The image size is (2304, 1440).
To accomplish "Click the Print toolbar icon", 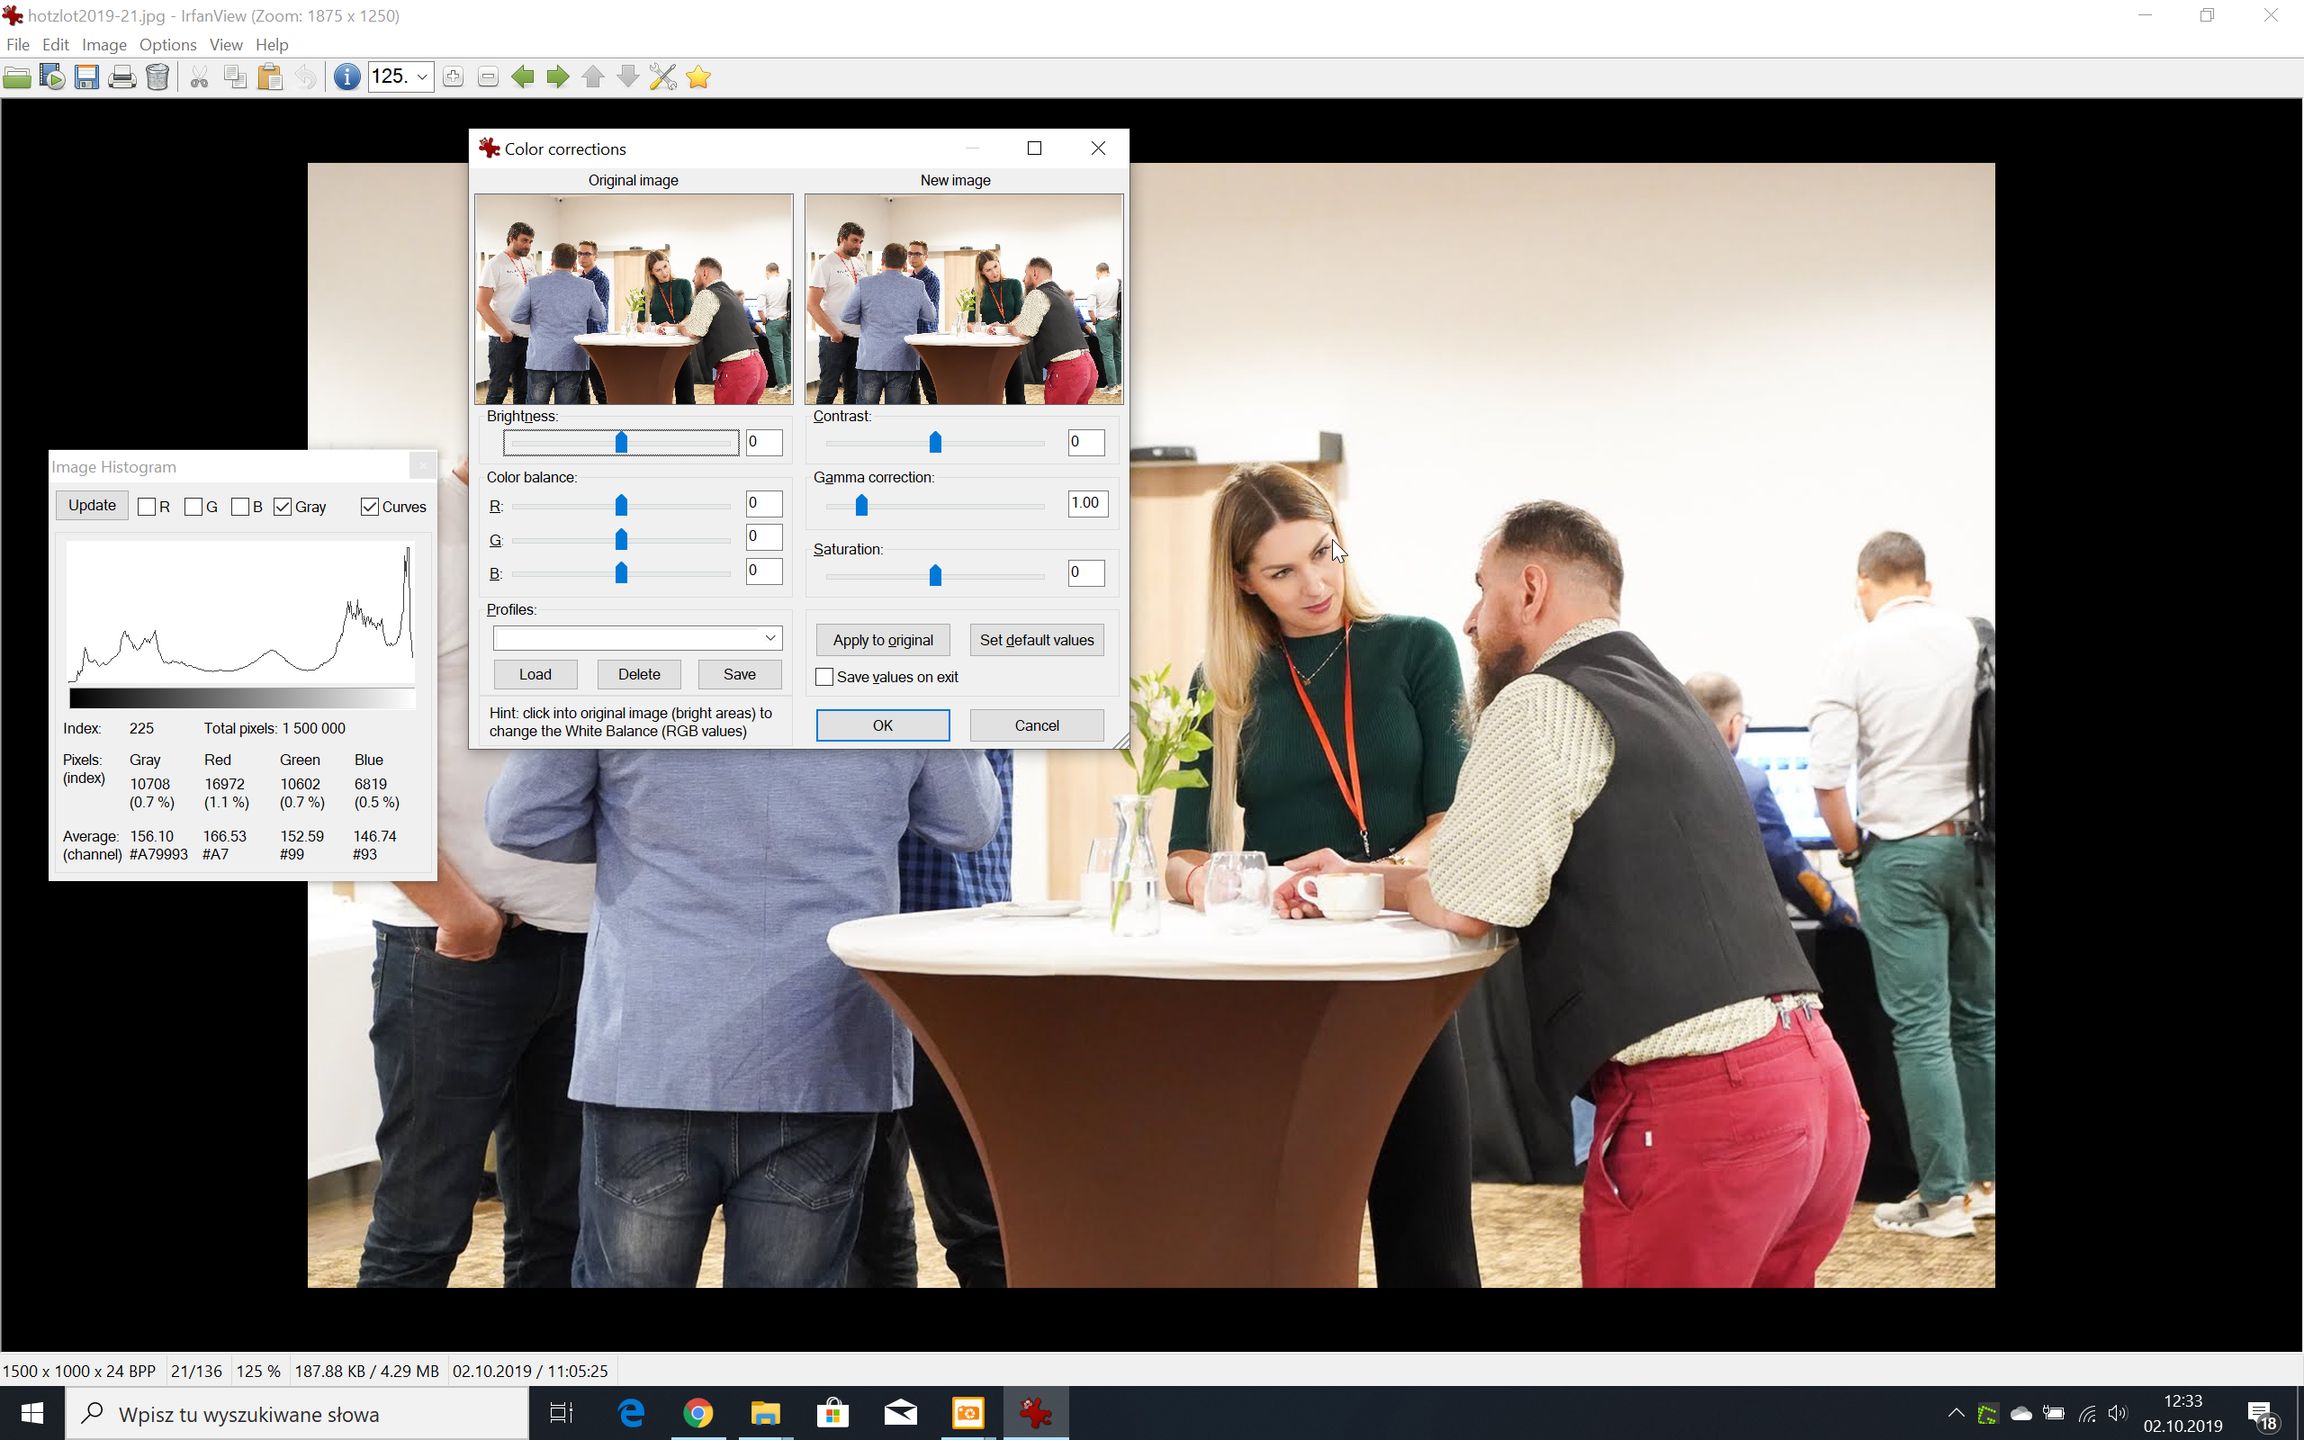I will pos(122,77).
